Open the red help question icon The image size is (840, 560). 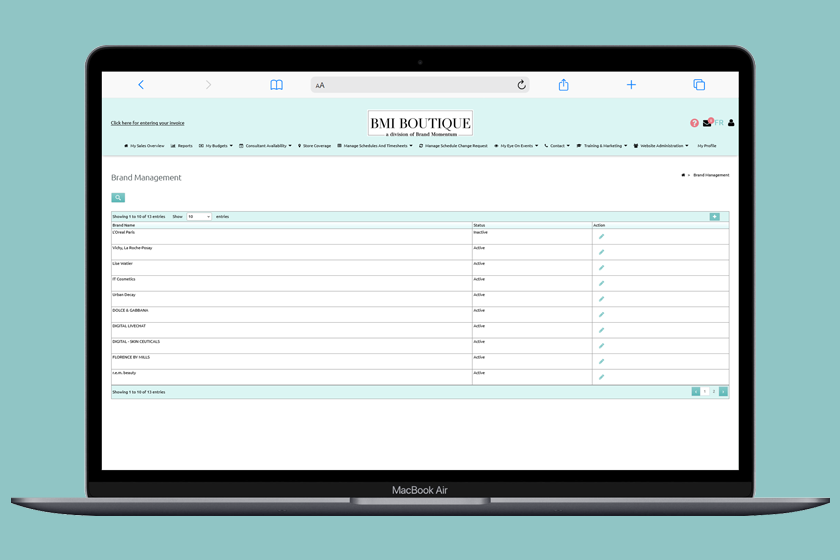click(x=694, y=123)
